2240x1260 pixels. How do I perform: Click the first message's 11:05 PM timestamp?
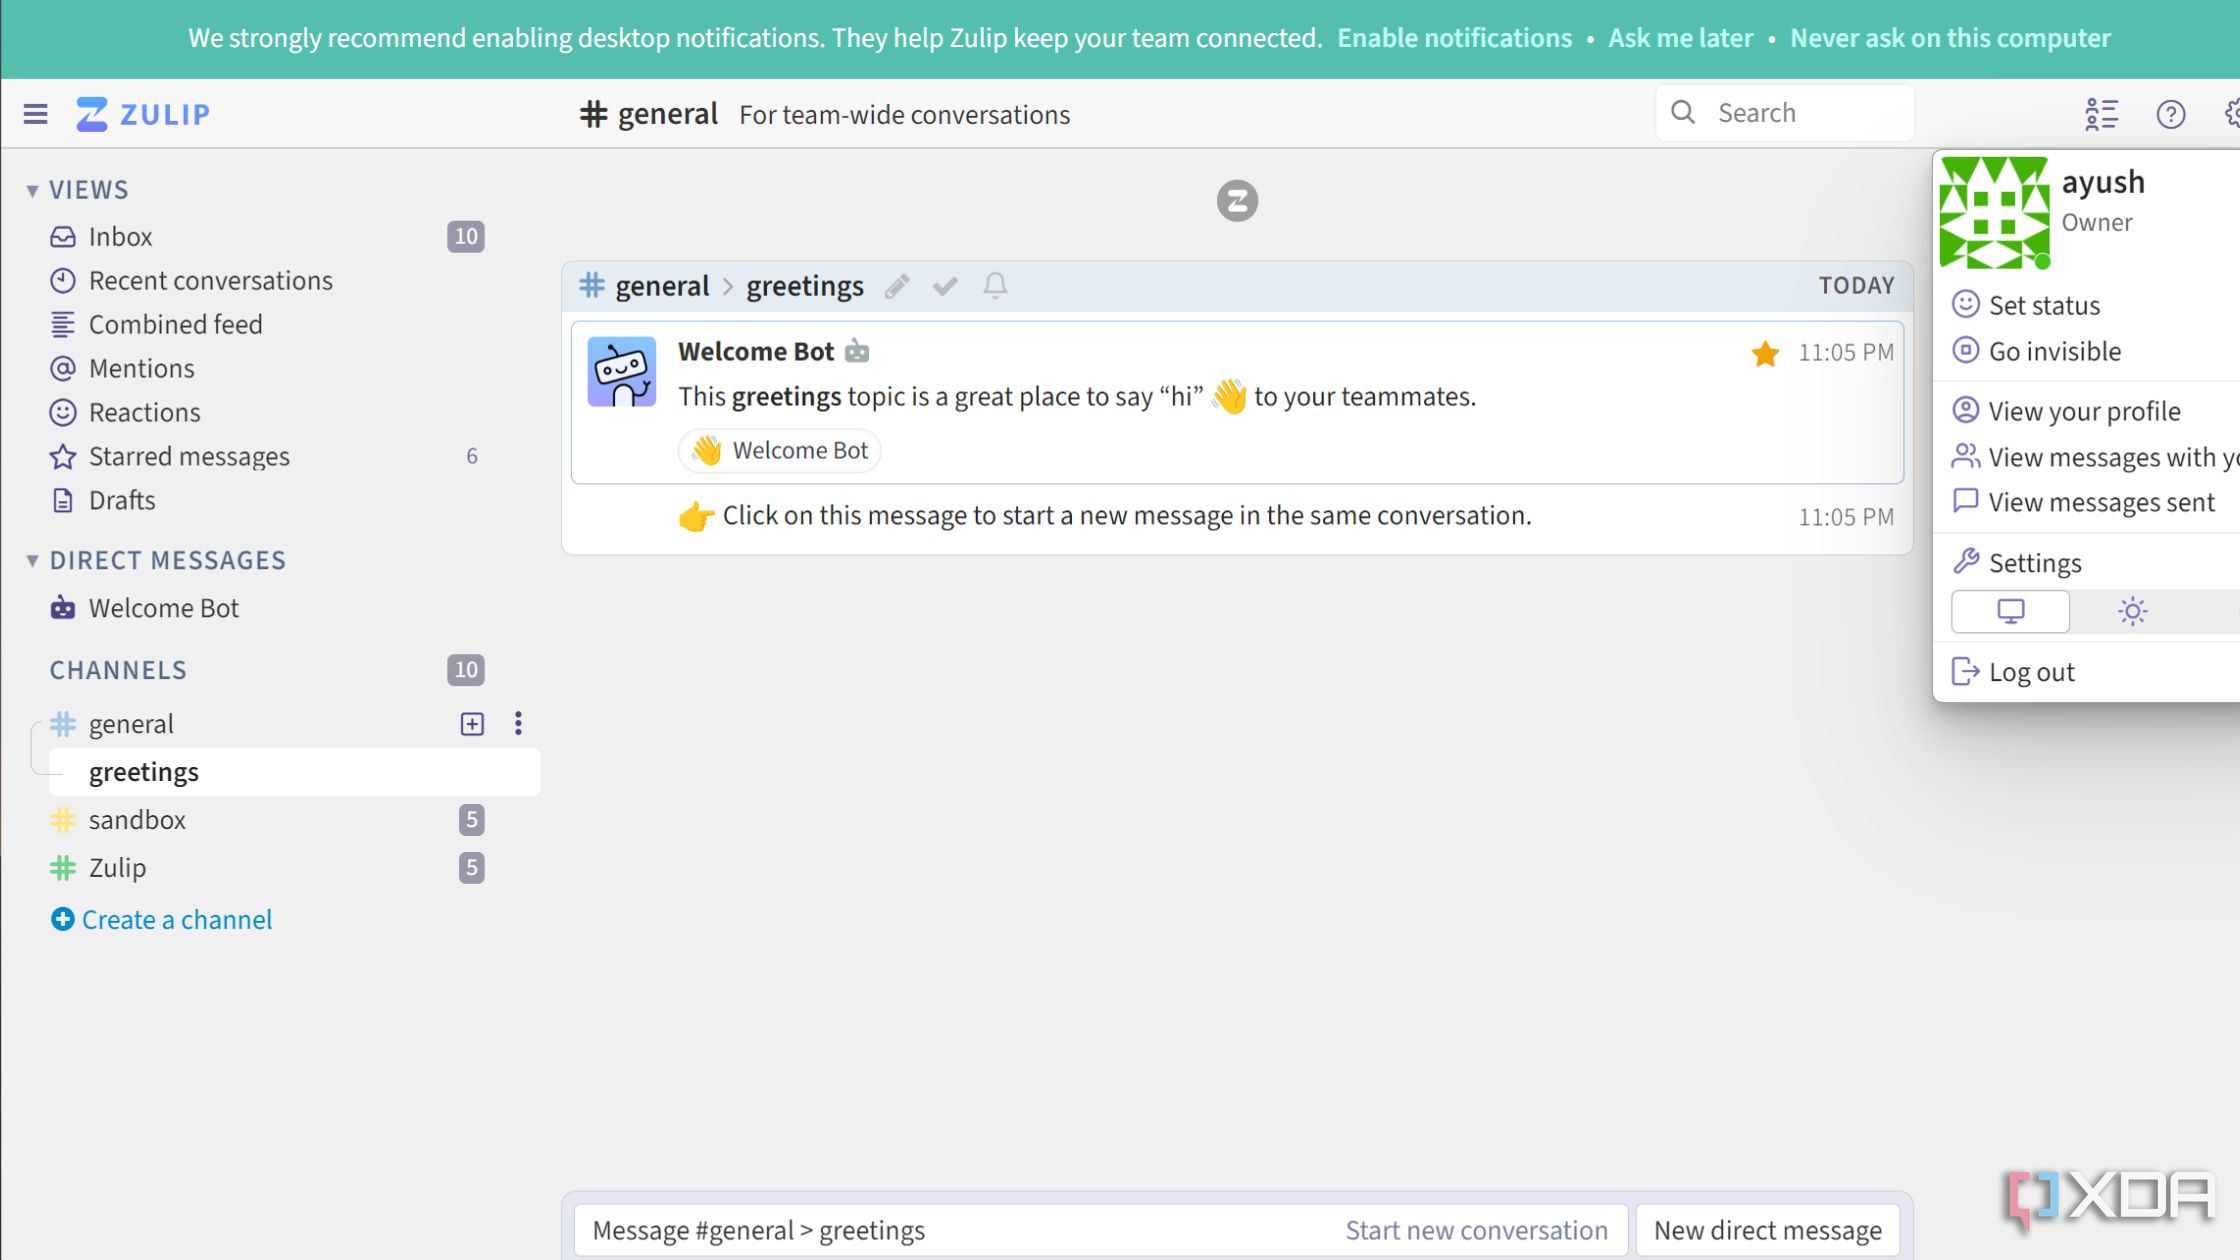click(x=1846, y=353)
